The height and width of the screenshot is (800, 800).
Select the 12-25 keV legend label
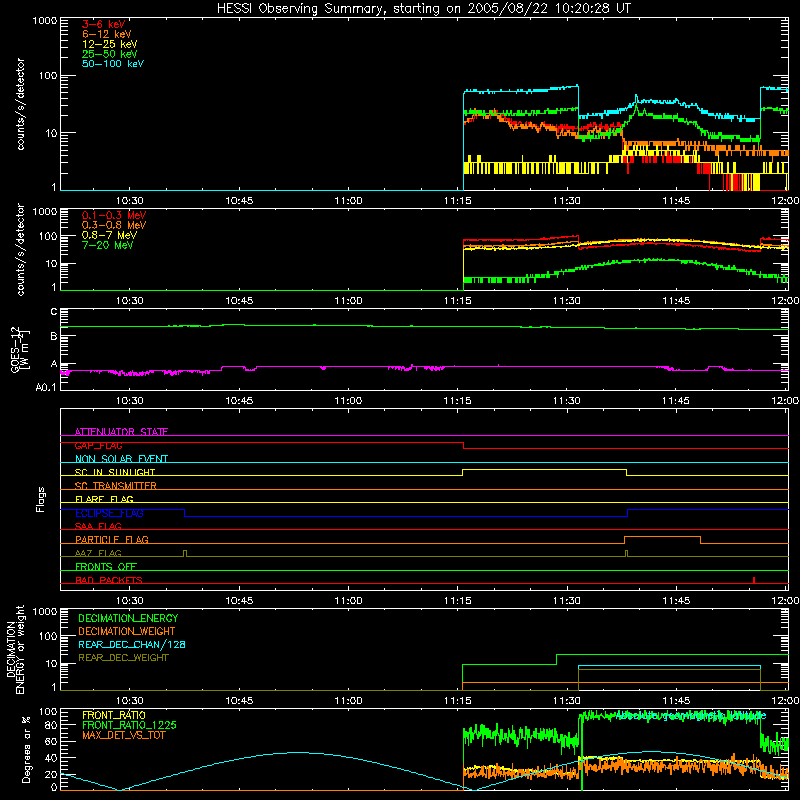[110, 44]
